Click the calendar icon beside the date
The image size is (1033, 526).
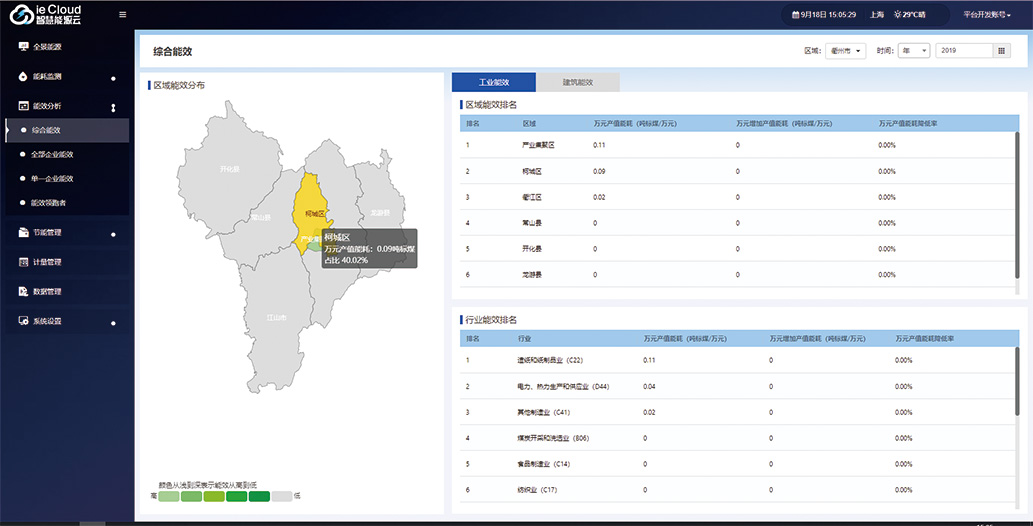[794, 15]
